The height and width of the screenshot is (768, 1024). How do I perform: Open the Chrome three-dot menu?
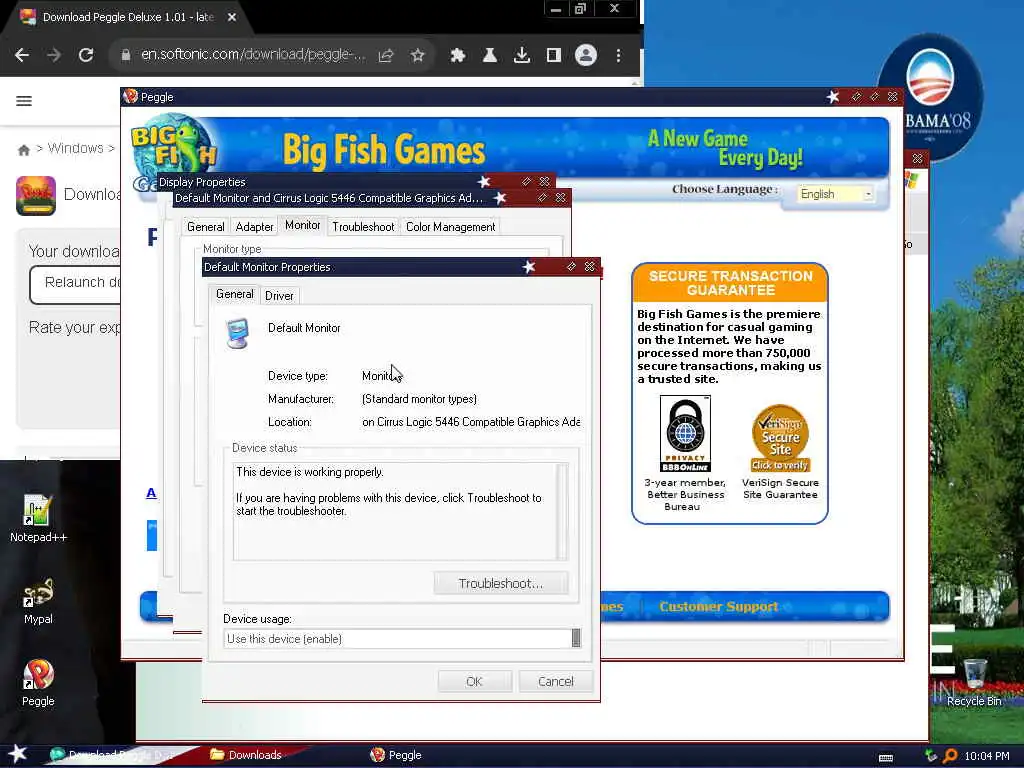[618, 56]
